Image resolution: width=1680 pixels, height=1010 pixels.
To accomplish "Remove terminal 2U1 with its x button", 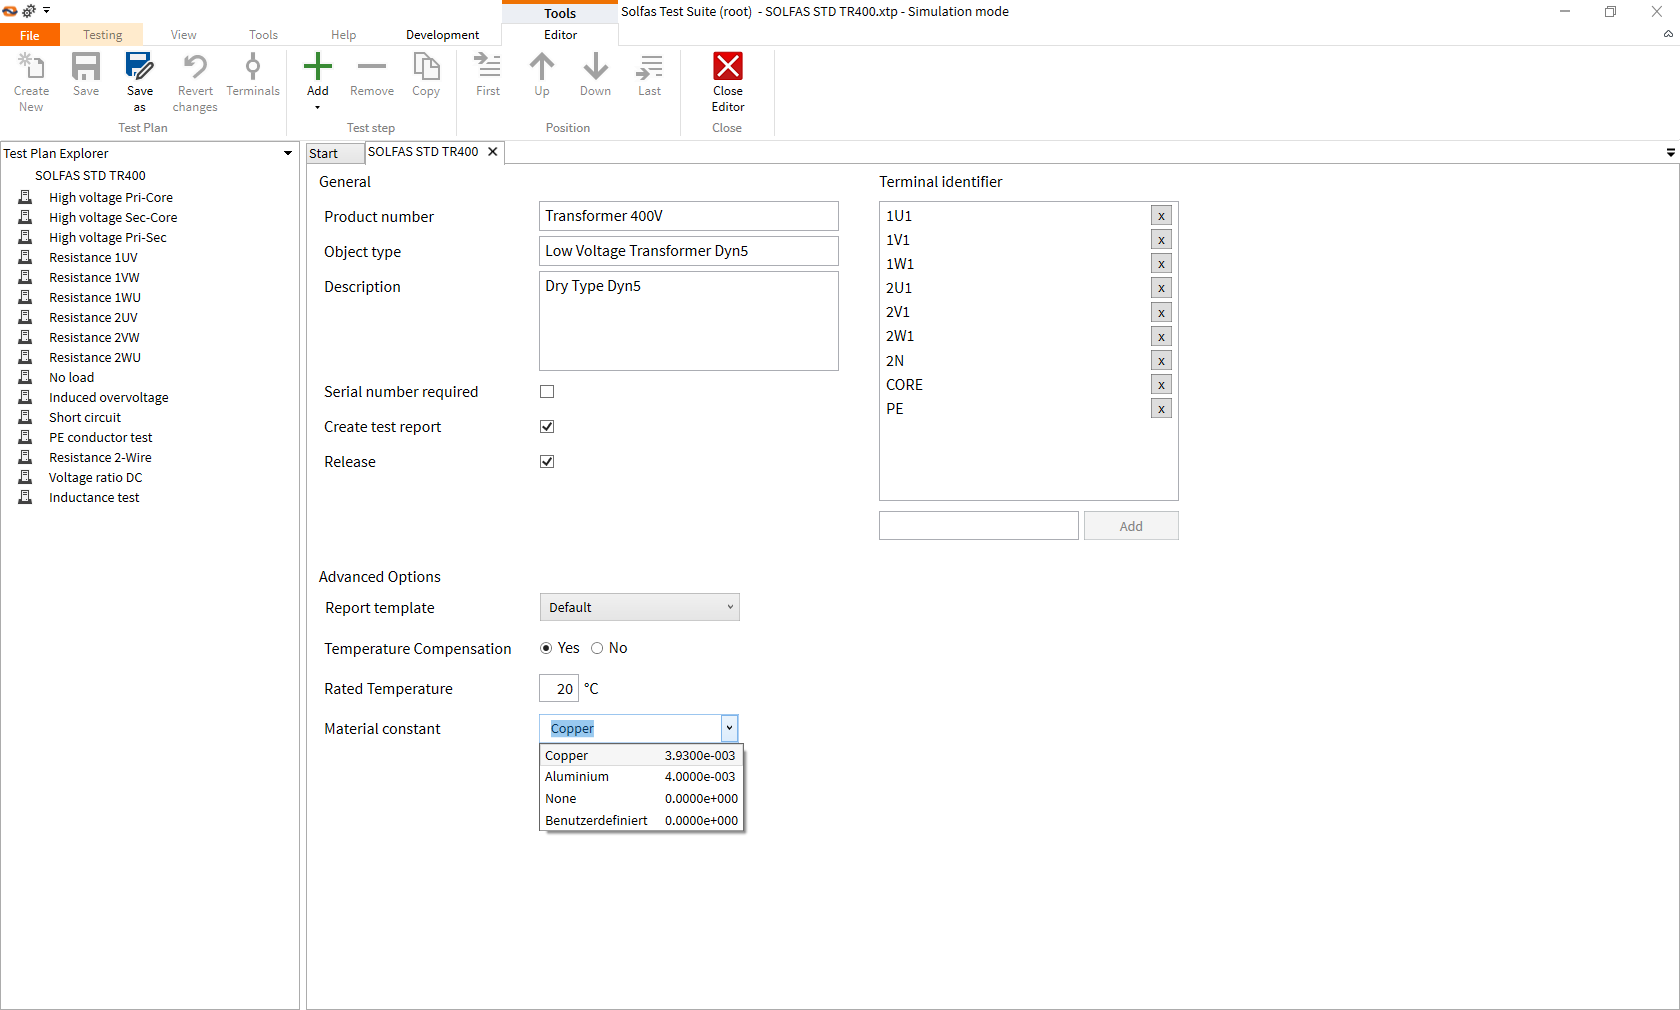I will (1161, 288).
